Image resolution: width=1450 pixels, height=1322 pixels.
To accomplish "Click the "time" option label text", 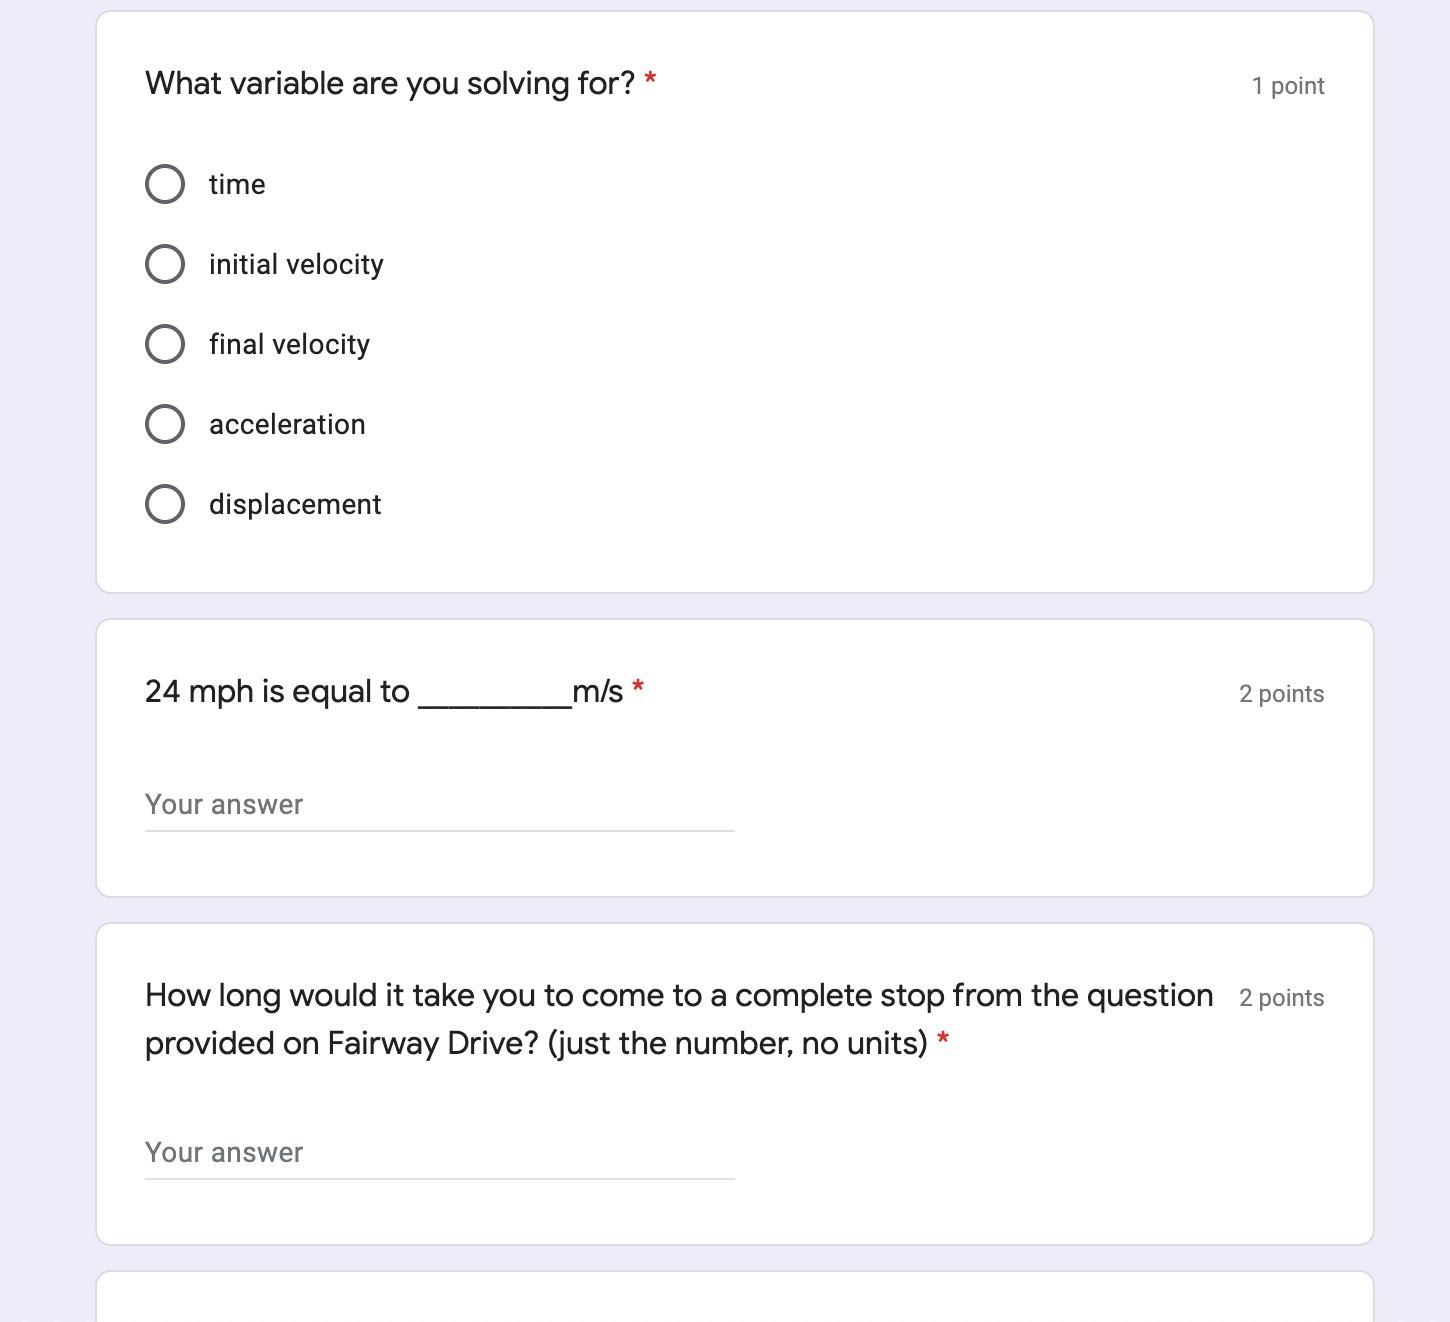I will 237,185.
